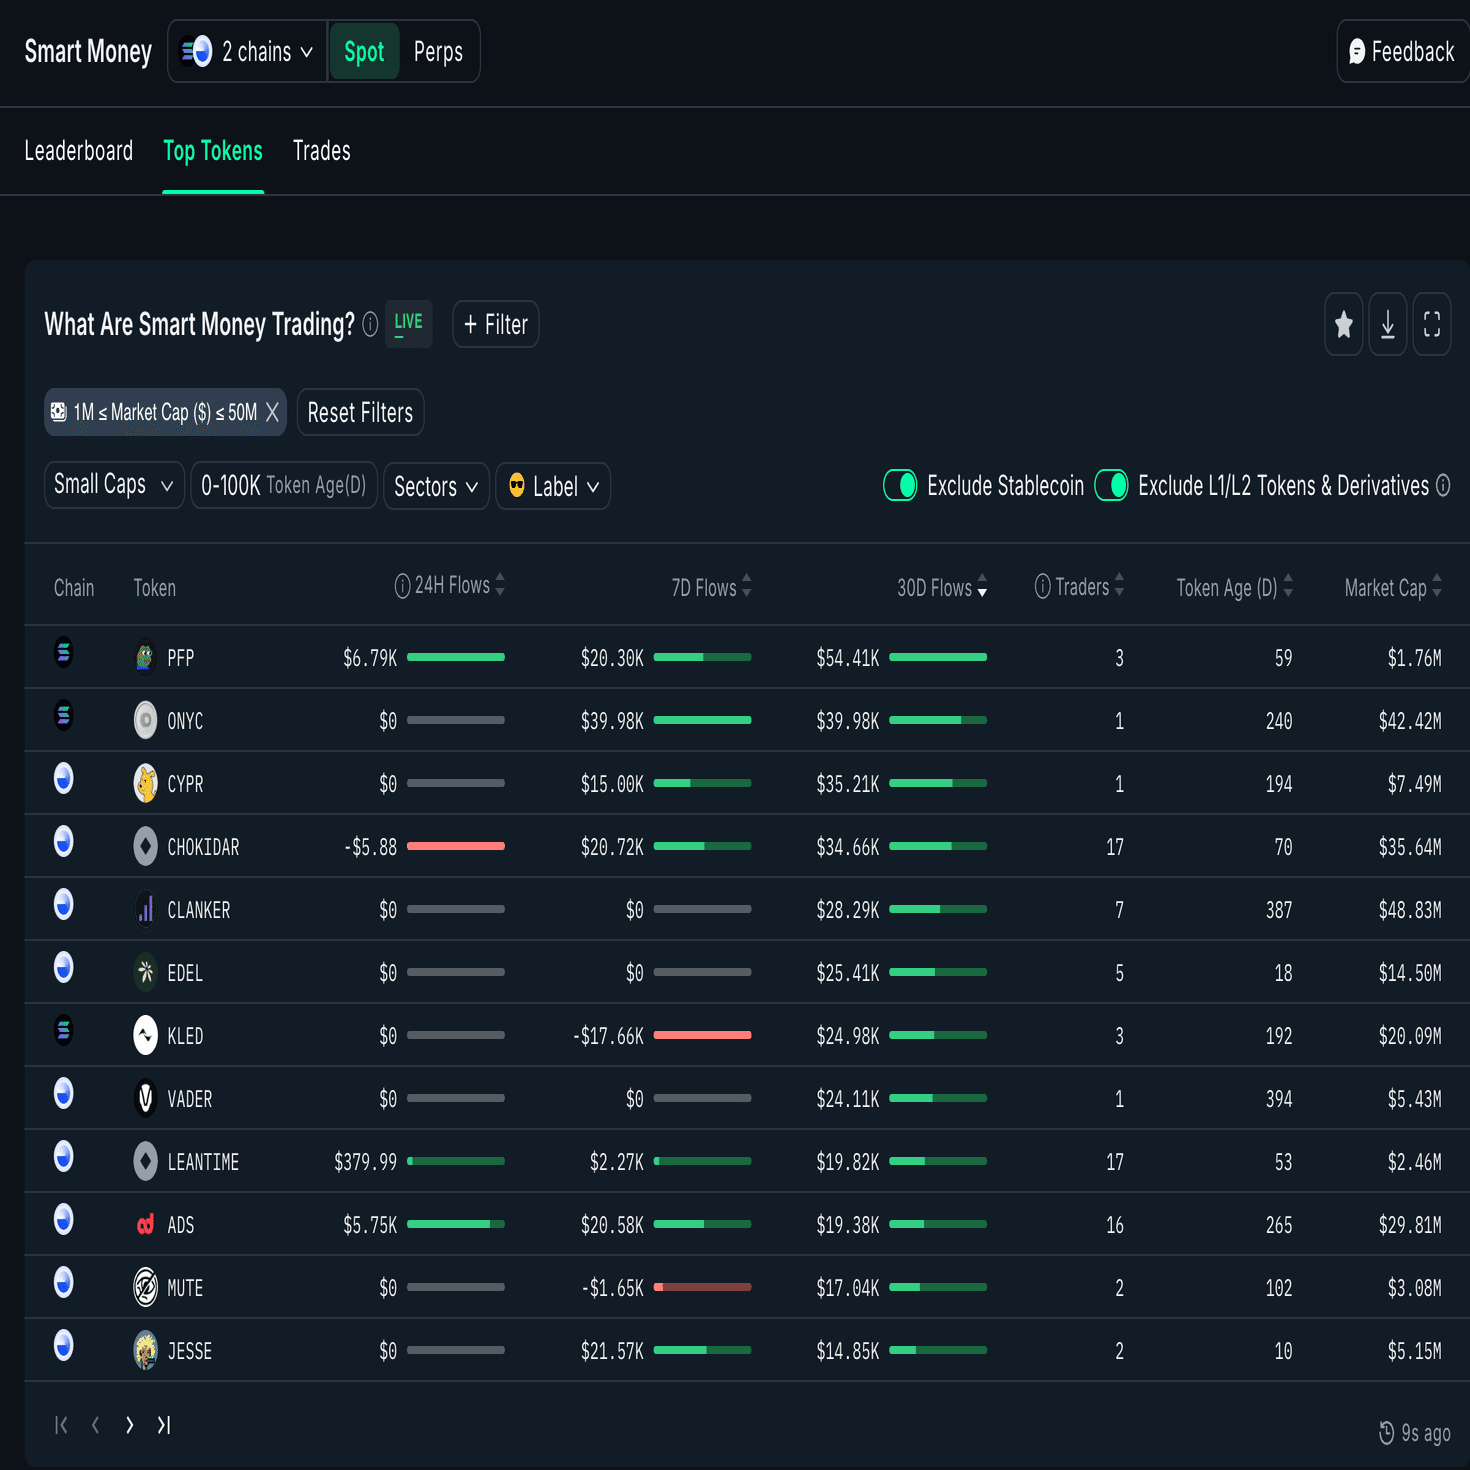Switch to the Leaderboard tab

79,151
